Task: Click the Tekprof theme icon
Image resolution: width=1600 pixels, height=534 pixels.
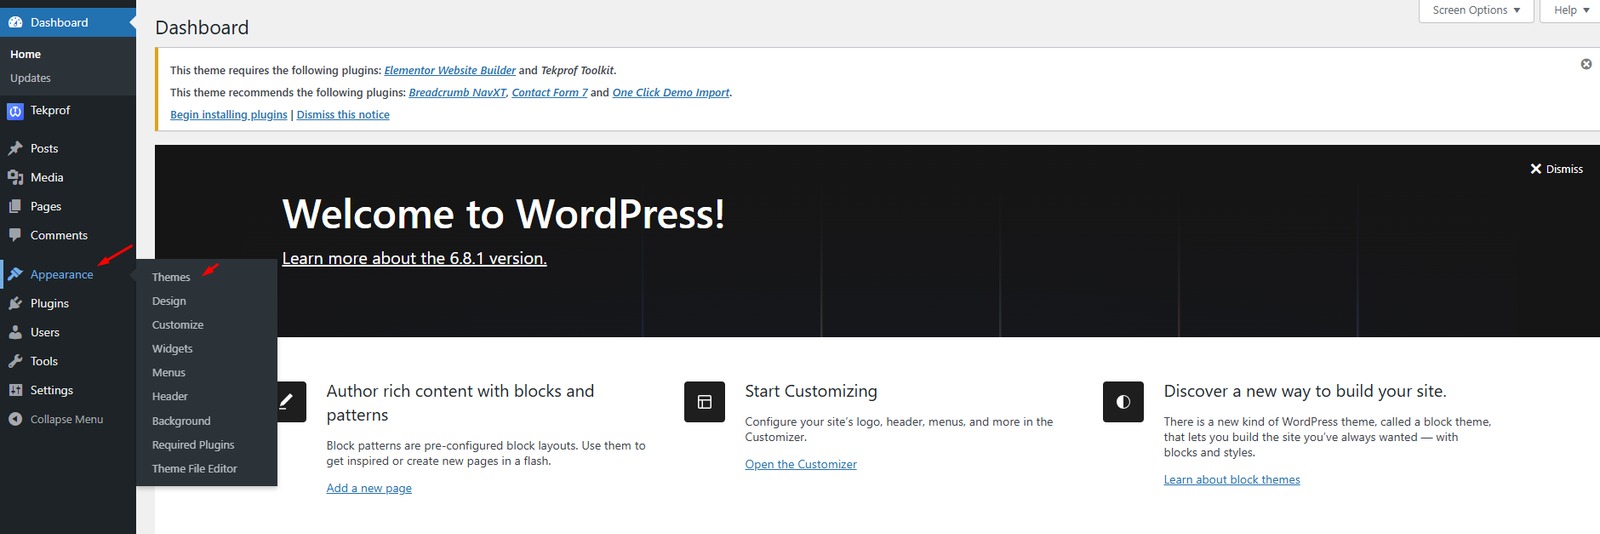Action: pyautogui.click(x=15, y=111)
